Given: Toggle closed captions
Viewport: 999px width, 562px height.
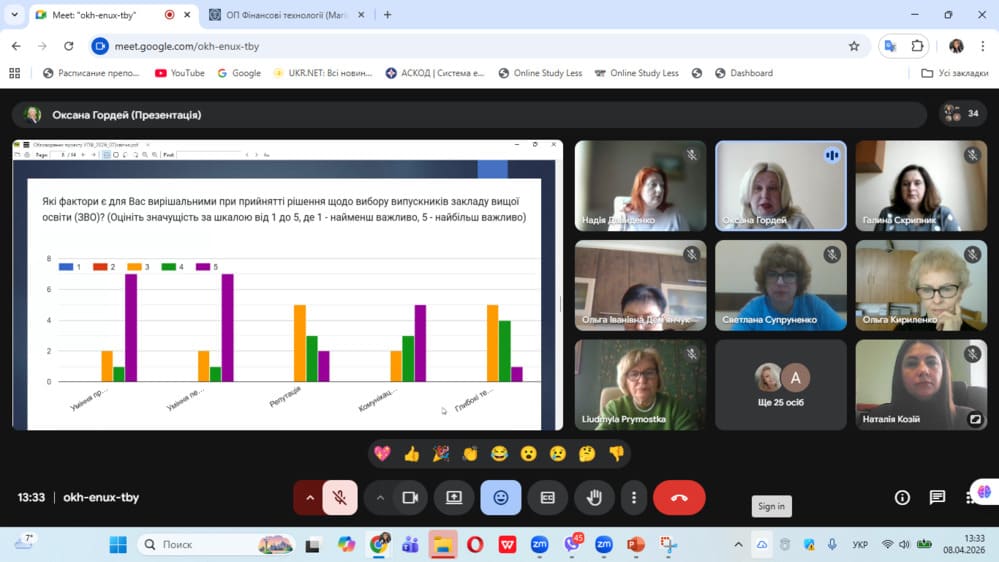Looking at the screenshot, I should click(548, 498).
